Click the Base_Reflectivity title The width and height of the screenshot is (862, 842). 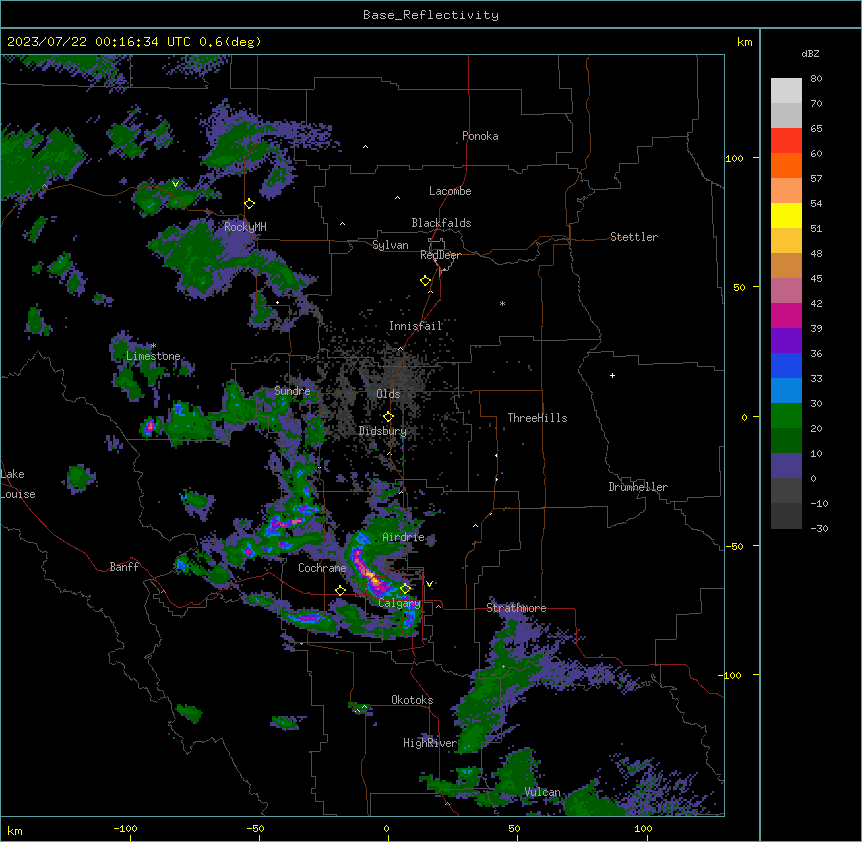click(431, 15)
